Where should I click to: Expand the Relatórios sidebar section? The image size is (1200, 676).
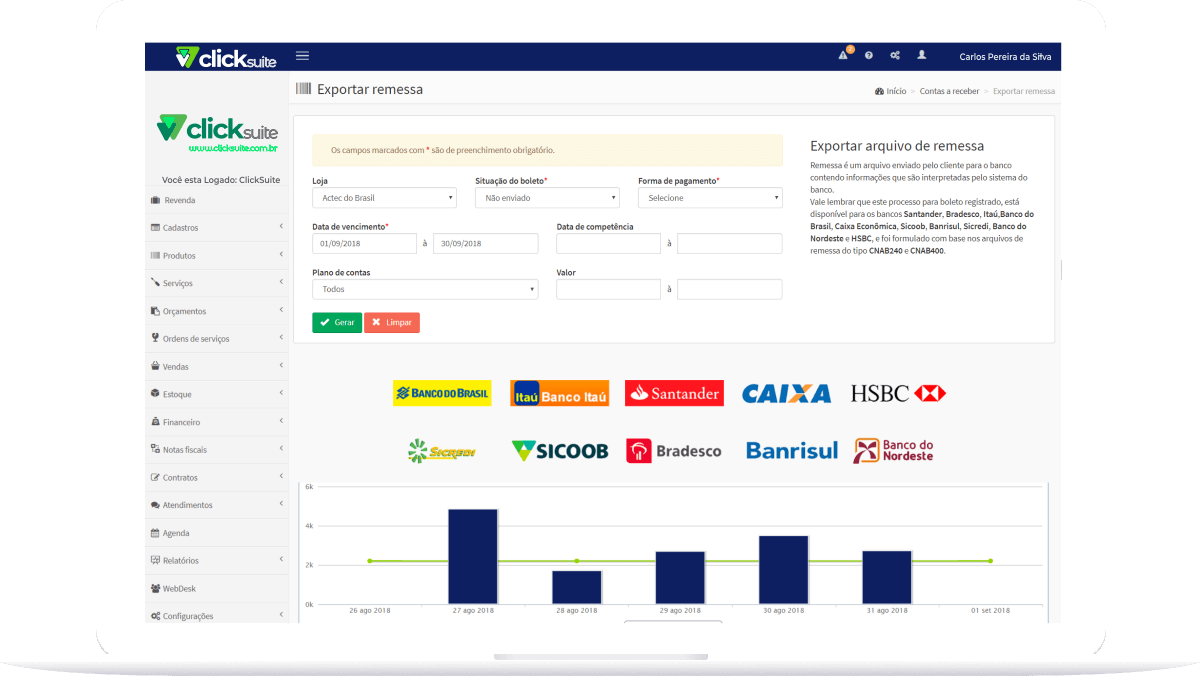pos(217,561)
